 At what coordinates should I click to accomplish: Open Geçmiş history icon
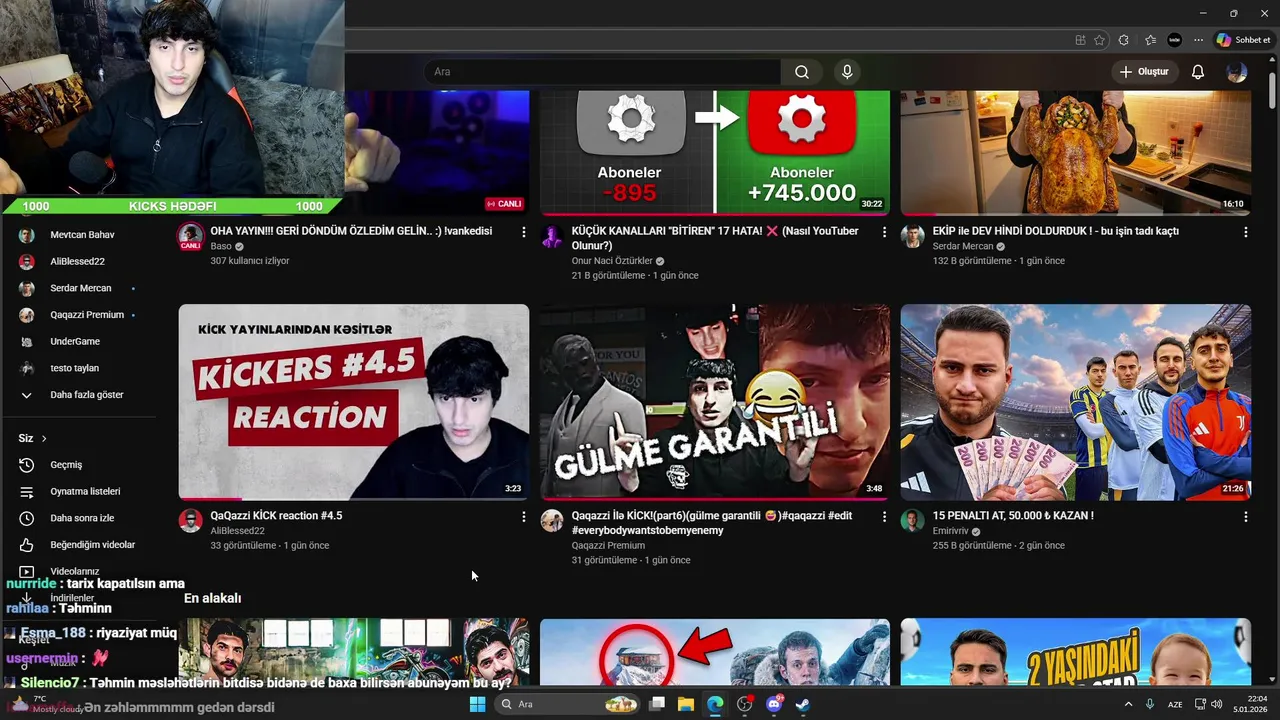[x=27, y=465]
